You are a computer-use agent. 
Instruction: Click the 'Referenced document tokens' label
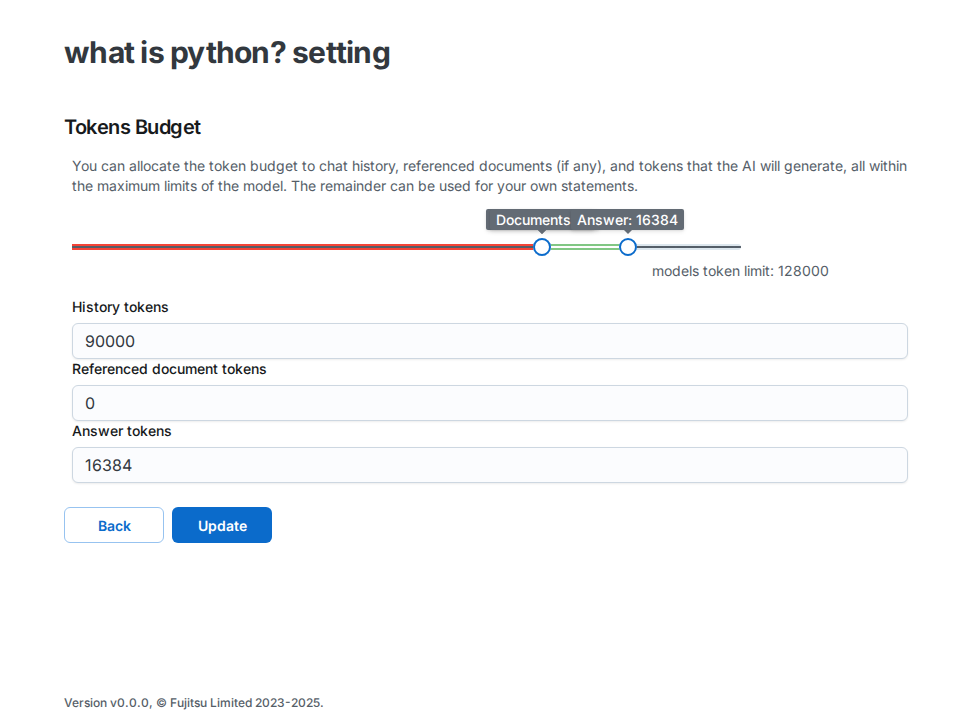tap(169, 369)
